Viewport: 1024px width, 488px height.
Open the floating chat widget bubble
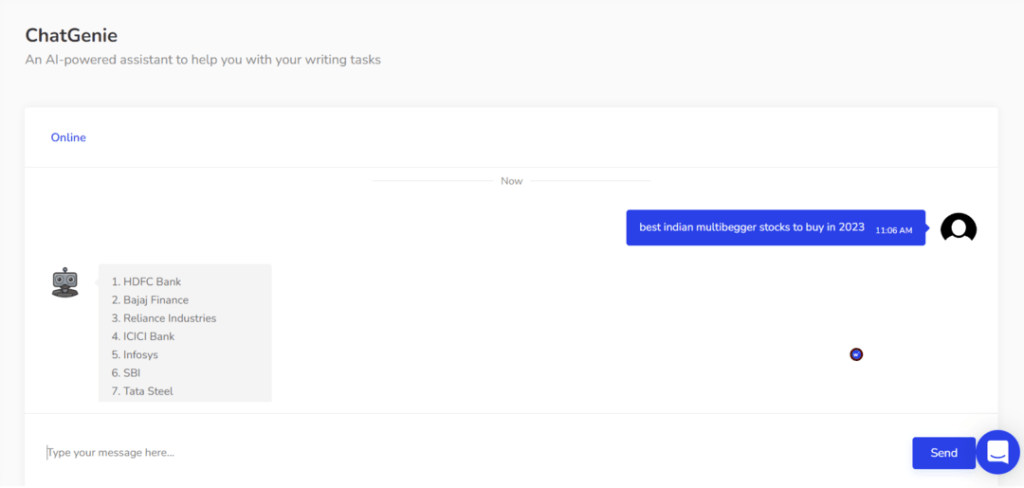click(x=997, y=453)
